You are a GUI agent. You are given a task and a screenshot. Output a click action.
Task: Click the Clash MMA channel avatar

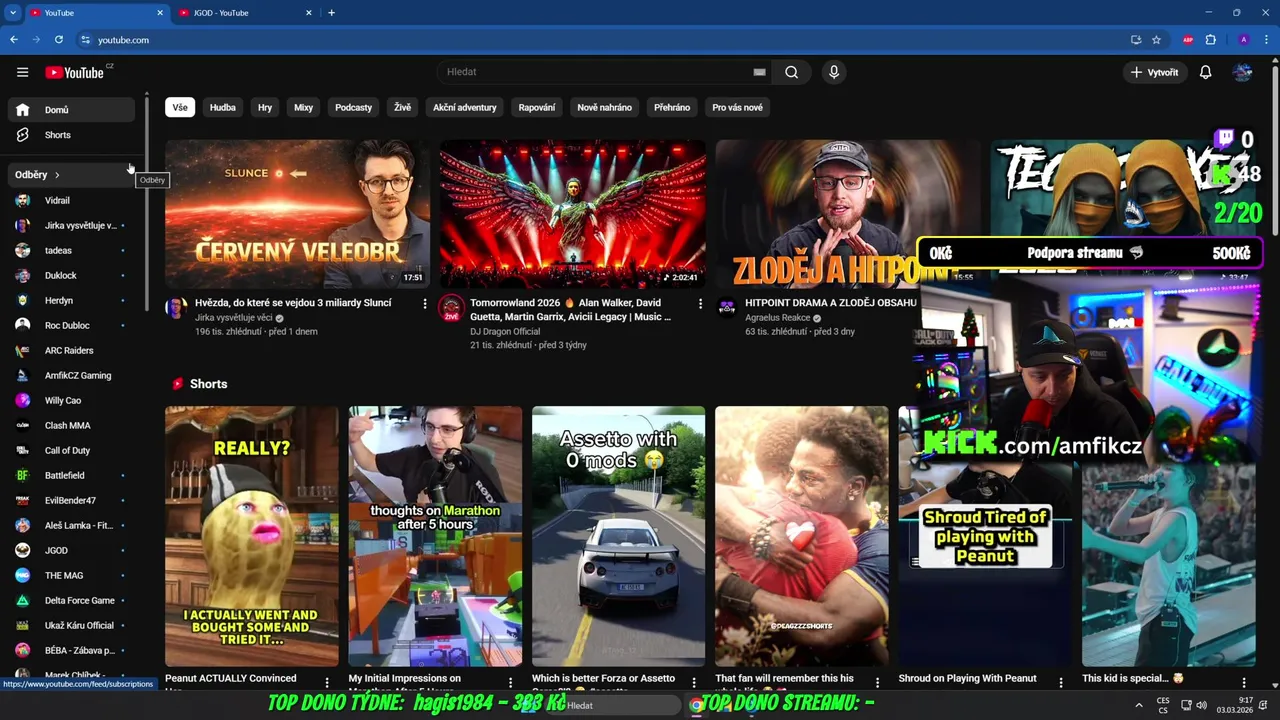click(x=22, y=425)
